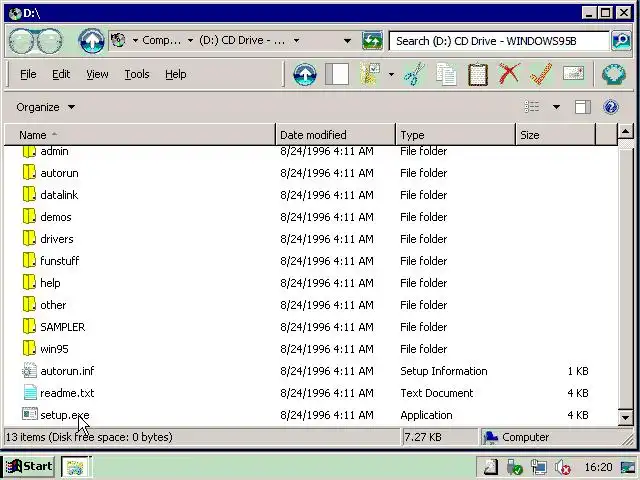Click the muted volume tray icon
Viewport: 640px width, 480px height.
(x=562, y=467)
